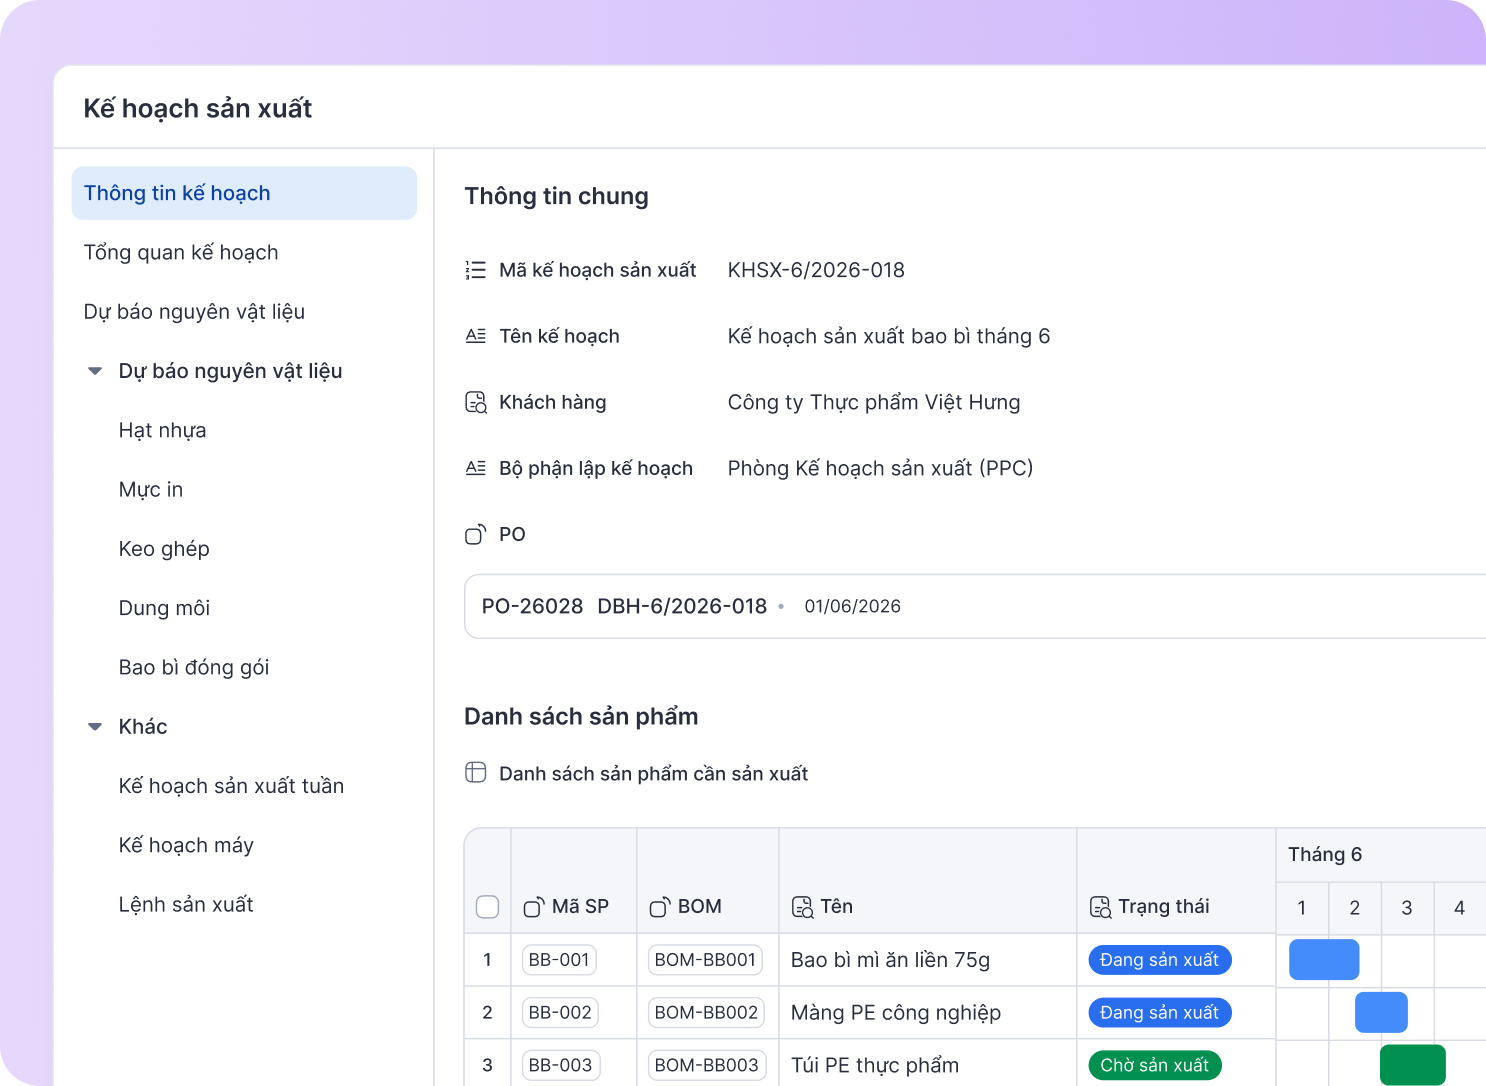Collapse the Khác group arrow
Viewport: 1486px width, 1086px height.
pyautogui.click(x=95, y=727)
